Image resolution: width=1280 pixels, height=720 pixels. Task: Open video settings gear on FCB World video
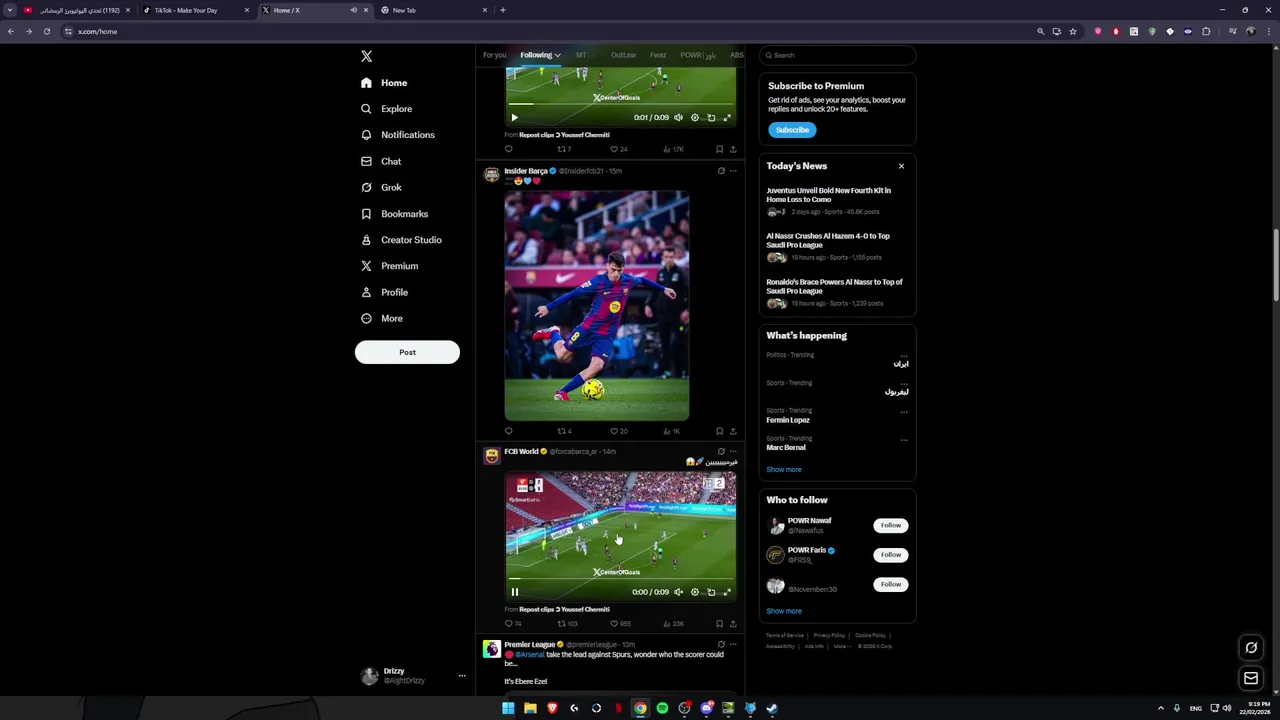coord(695,592)
